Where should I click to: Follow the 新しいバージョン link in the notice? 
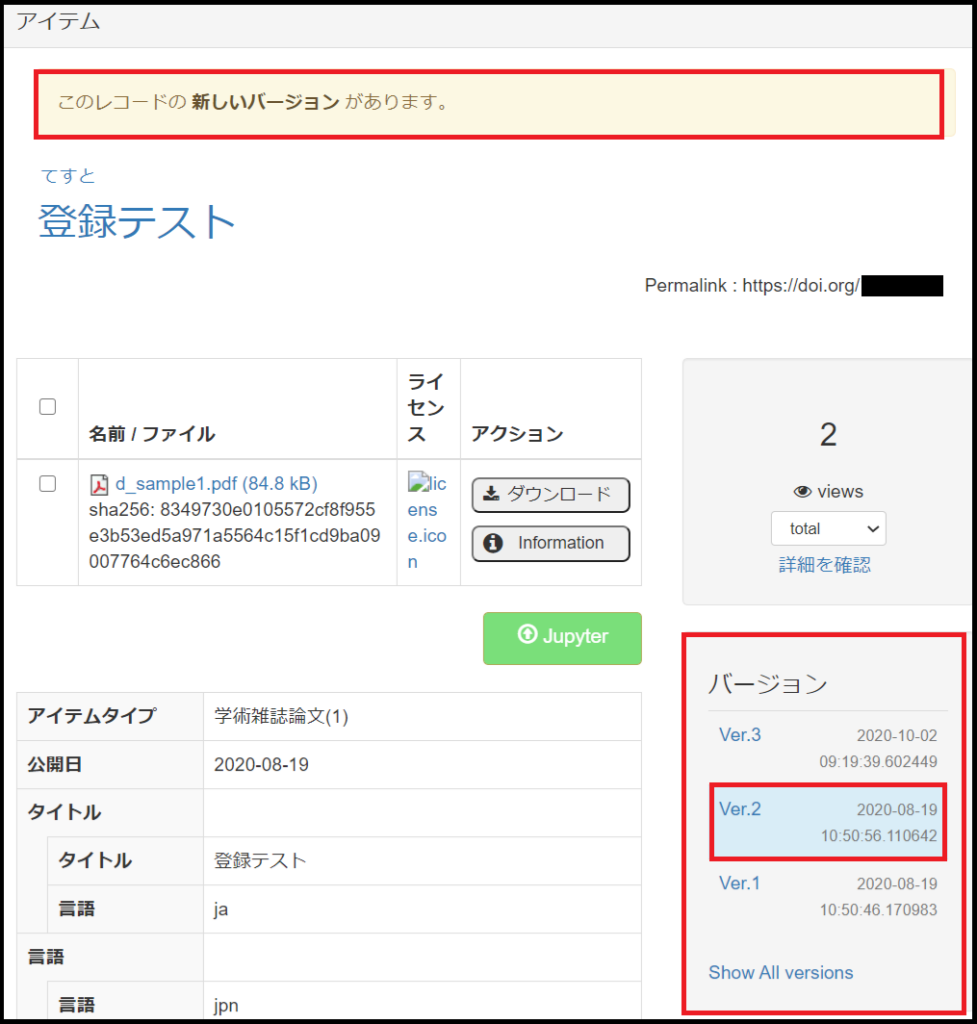click(x=265, y=102)
